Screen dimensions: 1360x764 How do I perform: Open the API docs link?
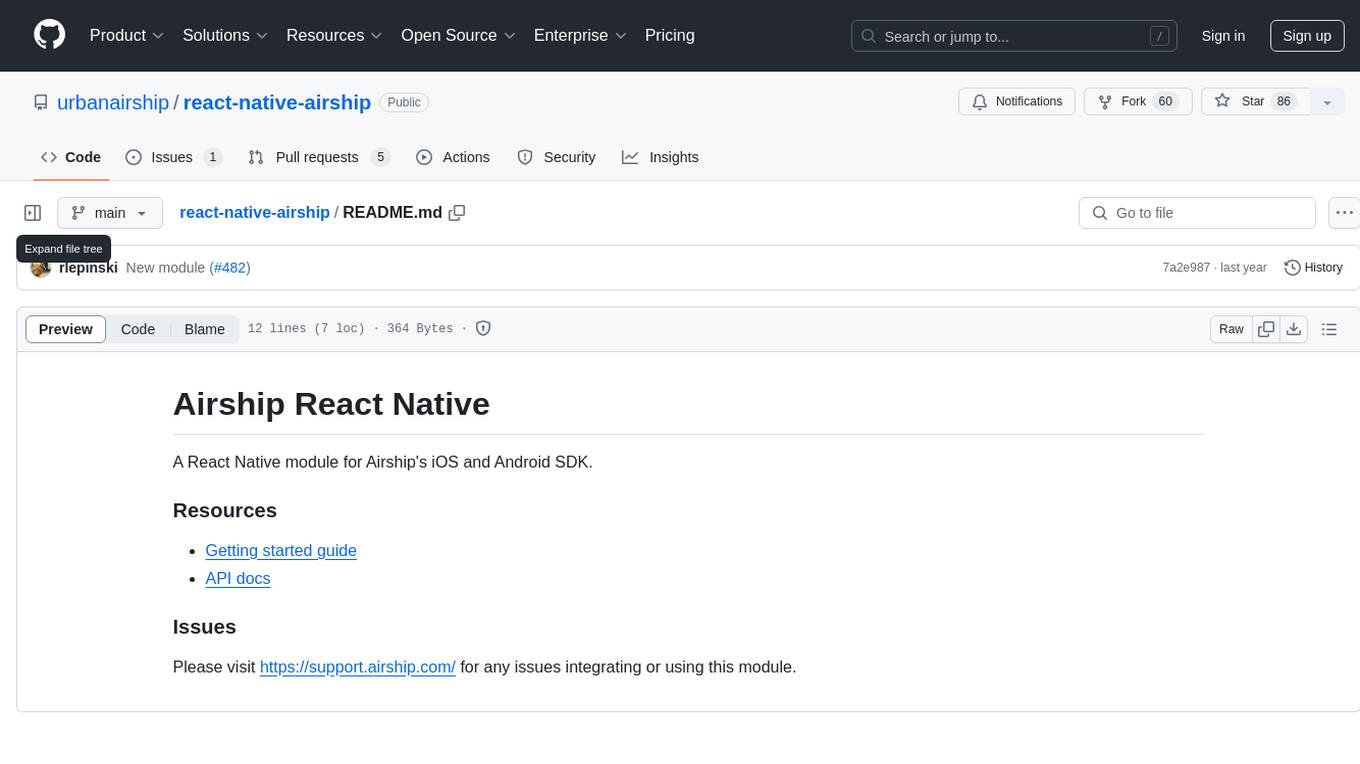tap(238, 578)
